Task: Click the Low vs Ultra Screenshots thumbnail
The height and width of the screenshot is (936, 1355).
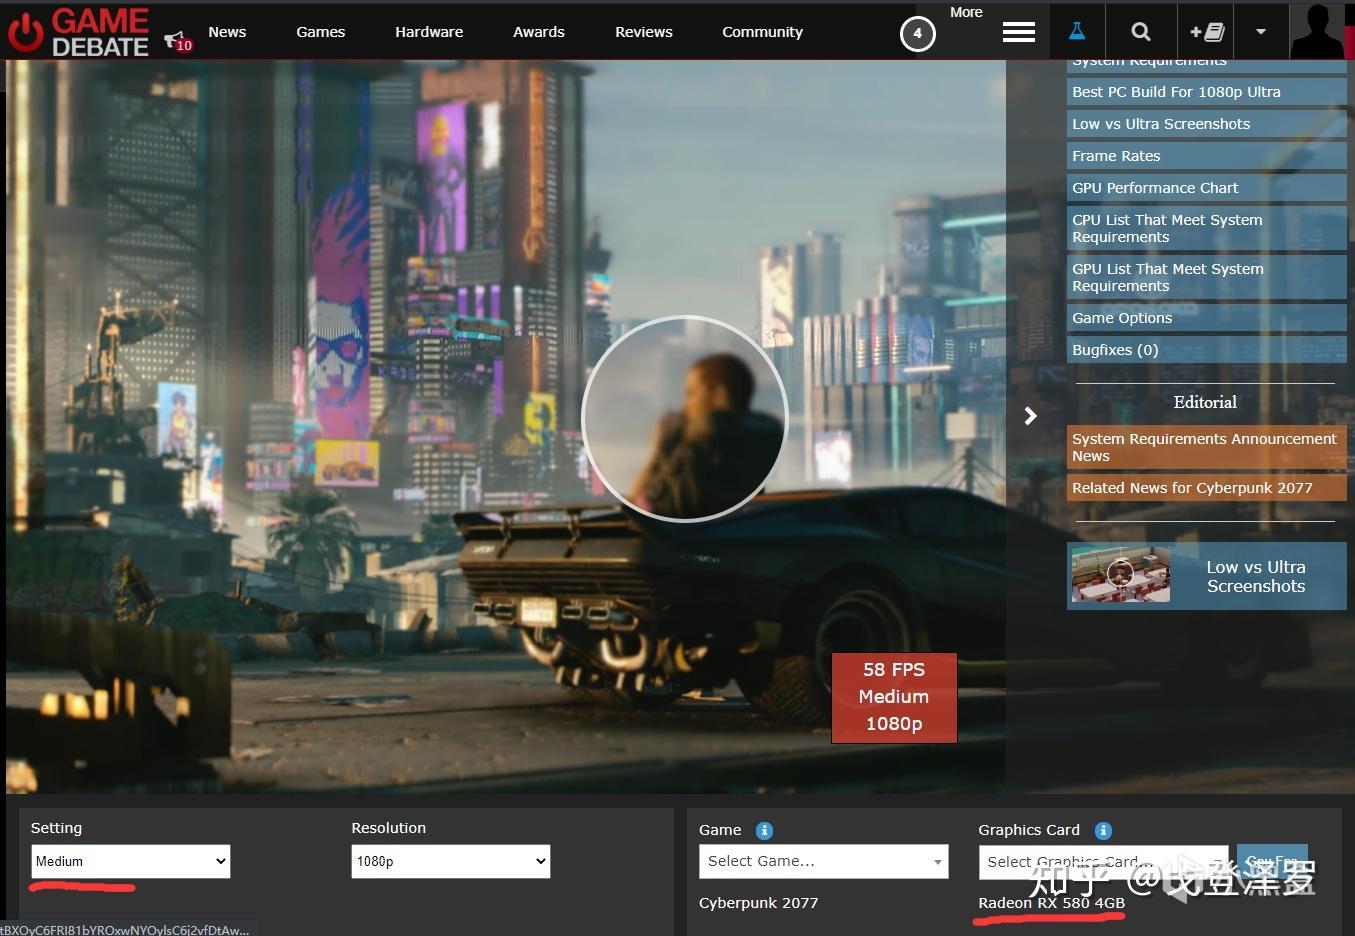Action: [x=1120, y=575]
